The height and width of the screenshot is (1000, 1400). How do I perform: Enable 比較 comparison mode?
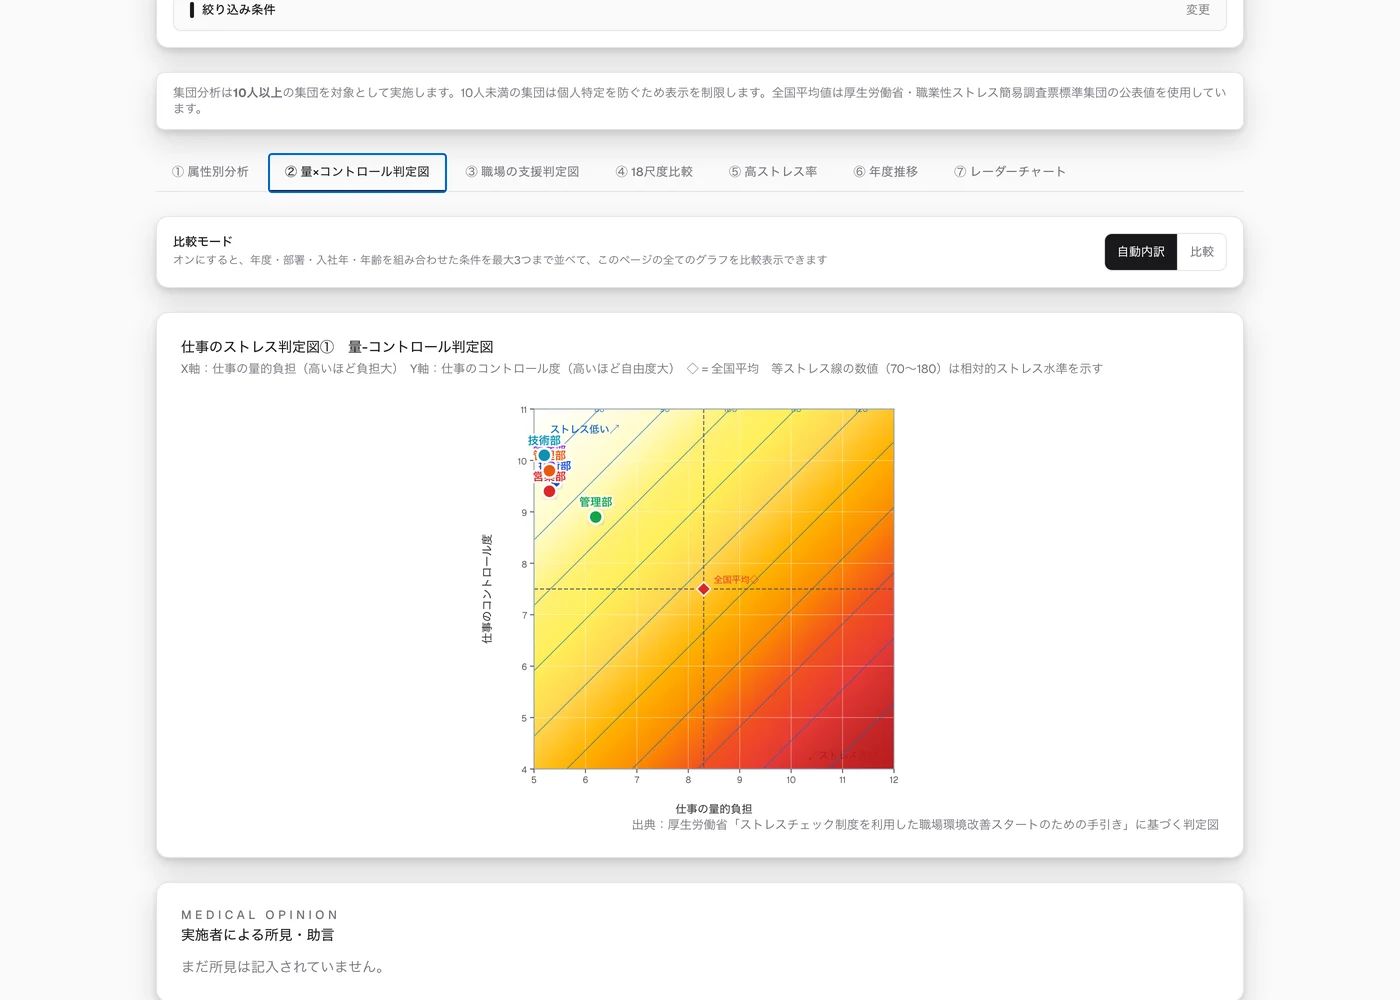[1202, 252]
